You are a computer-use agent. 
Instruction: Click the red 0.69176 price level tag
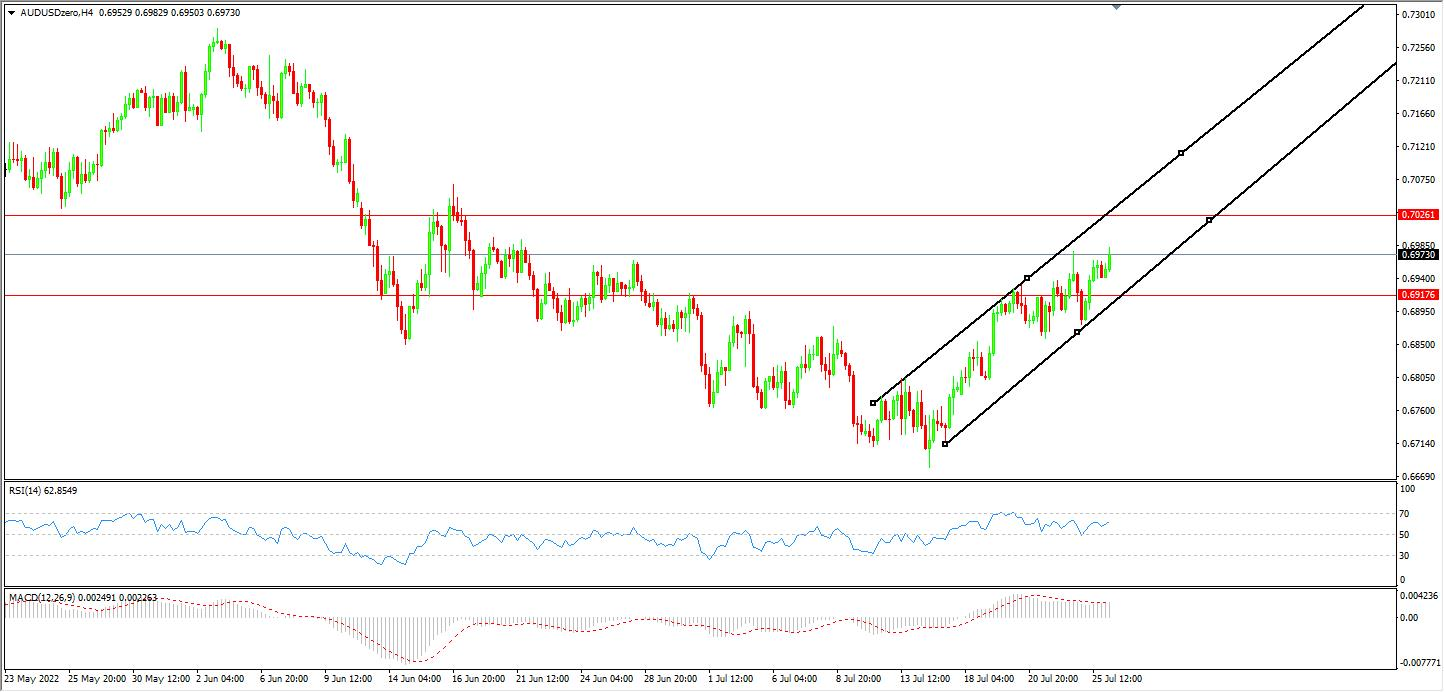pyautogui.click(x=1418, y=295)
